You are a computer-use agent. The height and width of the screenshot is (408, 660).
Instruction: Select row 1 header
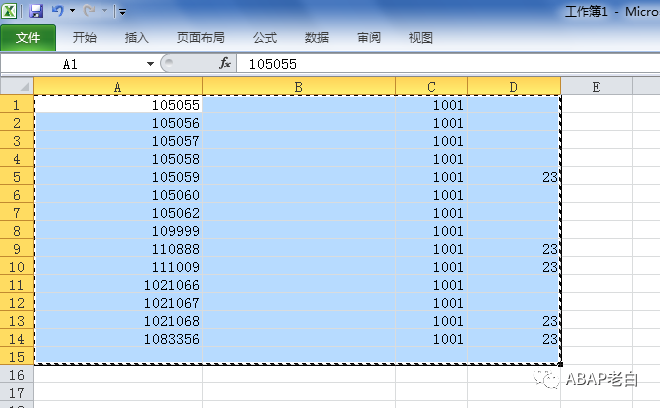pos(17,104)
